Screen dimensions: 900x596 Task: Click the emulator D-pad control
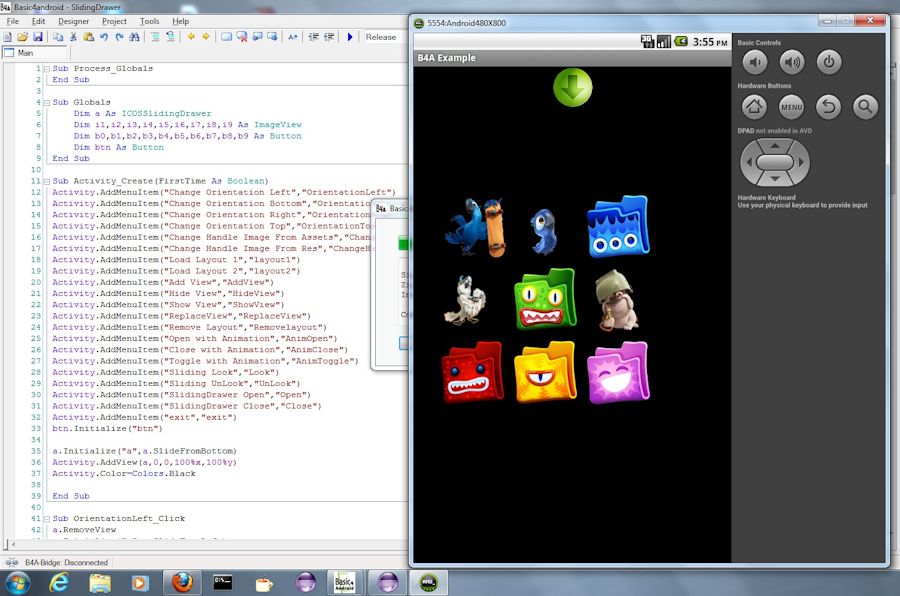(x=775, y=162)
